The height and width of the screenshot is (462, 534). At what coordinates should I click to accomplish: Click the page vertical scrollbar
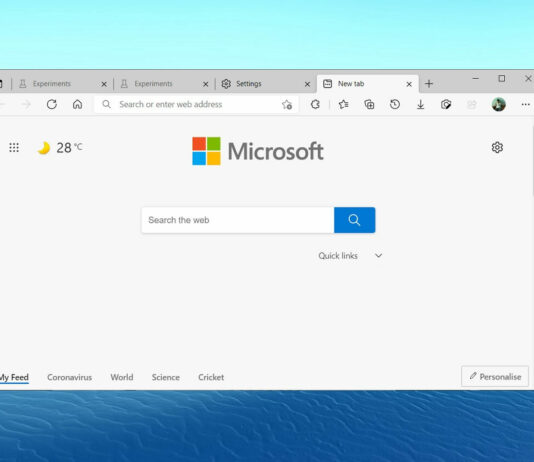(x=532, y=160)
